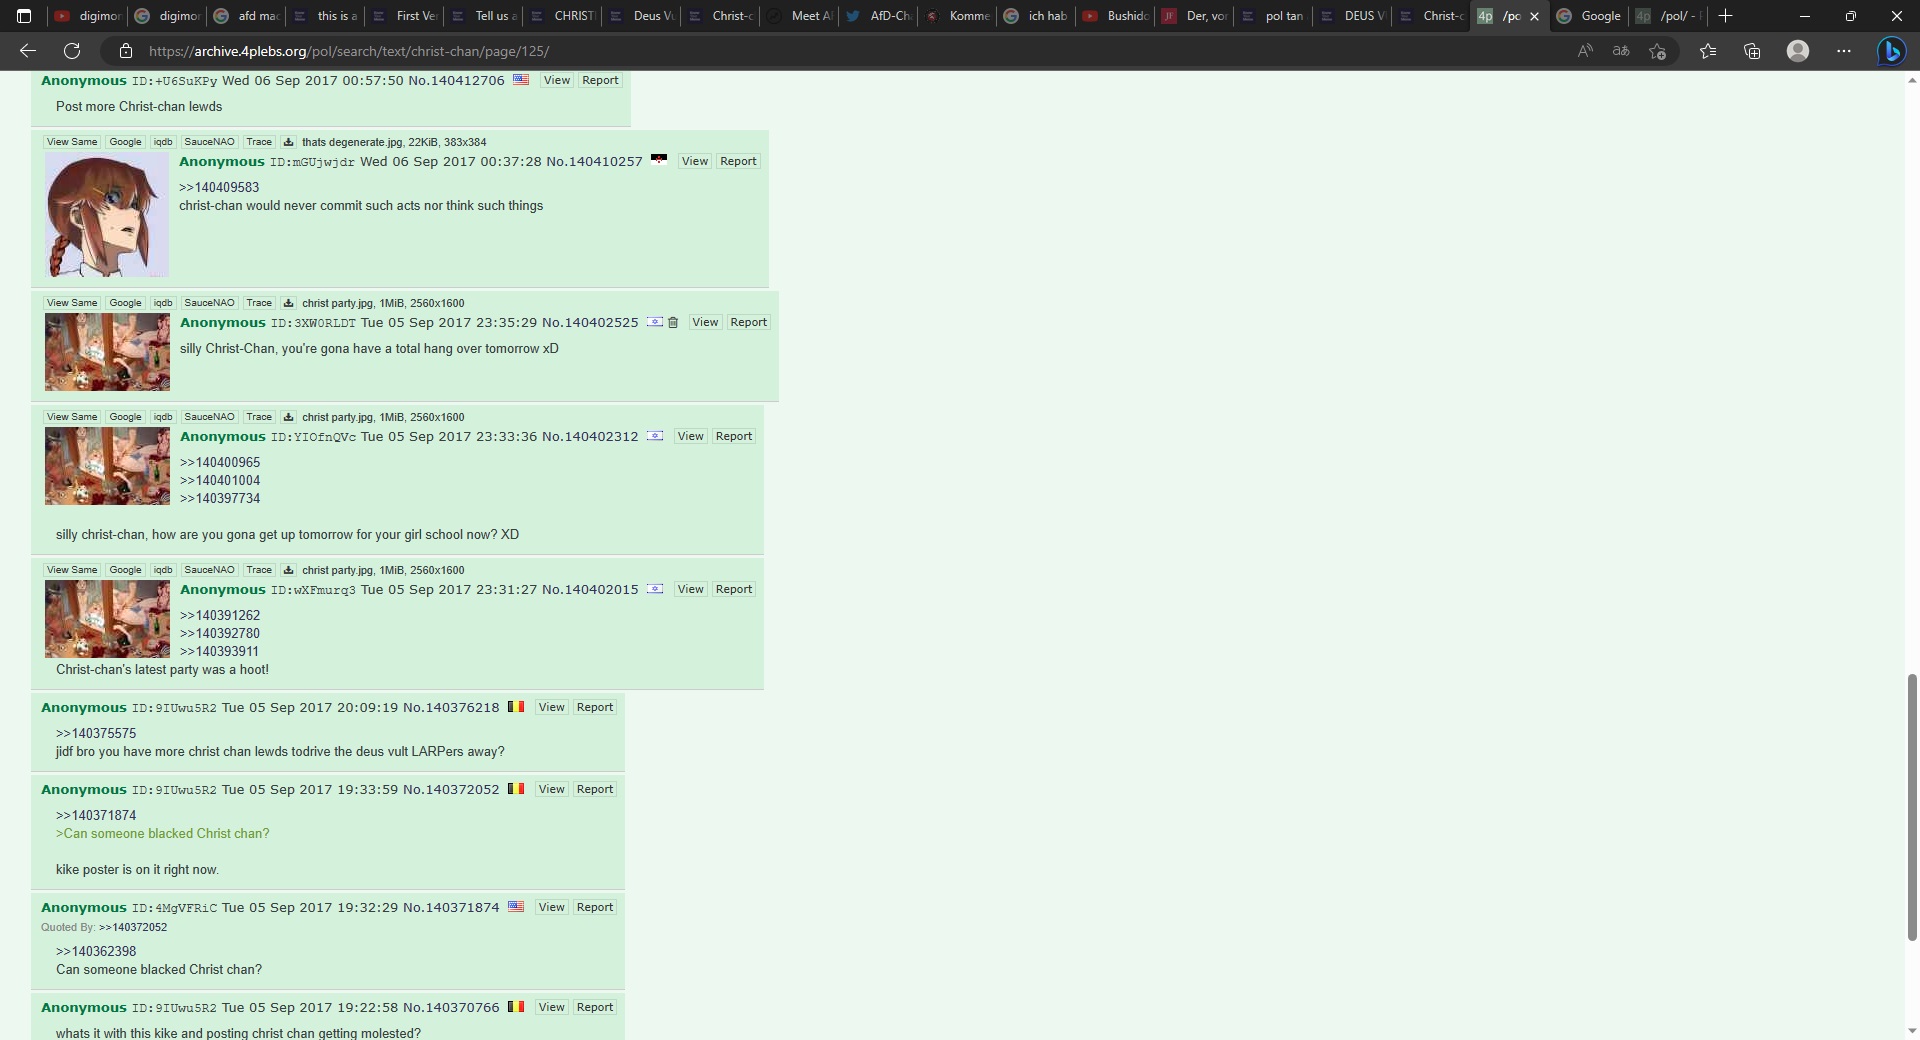Switch to the 'pol tan' tab
Image resolution: width=1920 pixels, height=1040 pixels.
pos(1274,16)
